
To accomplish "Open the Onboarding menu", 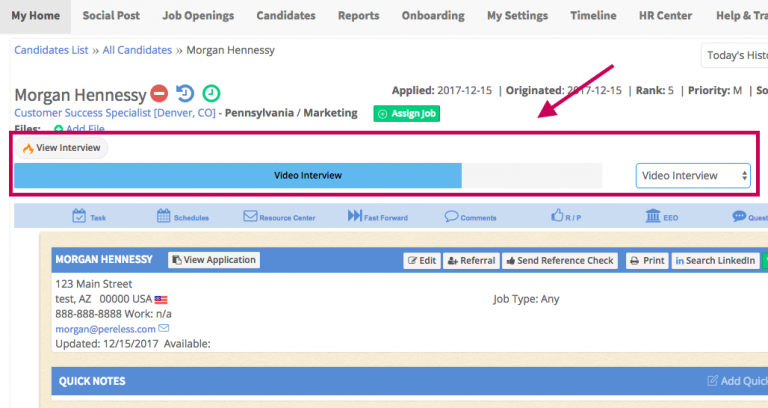I will pos(433,16).
